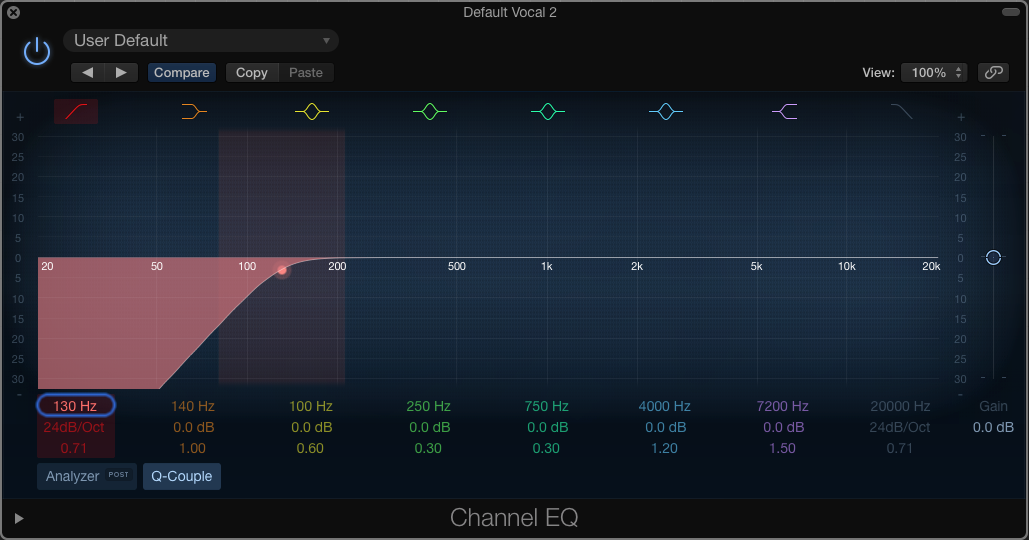This screenshot has width=1029, height=540.
Task: Click the 750 Hz frequency value
Action: click(x=547, y=406)
